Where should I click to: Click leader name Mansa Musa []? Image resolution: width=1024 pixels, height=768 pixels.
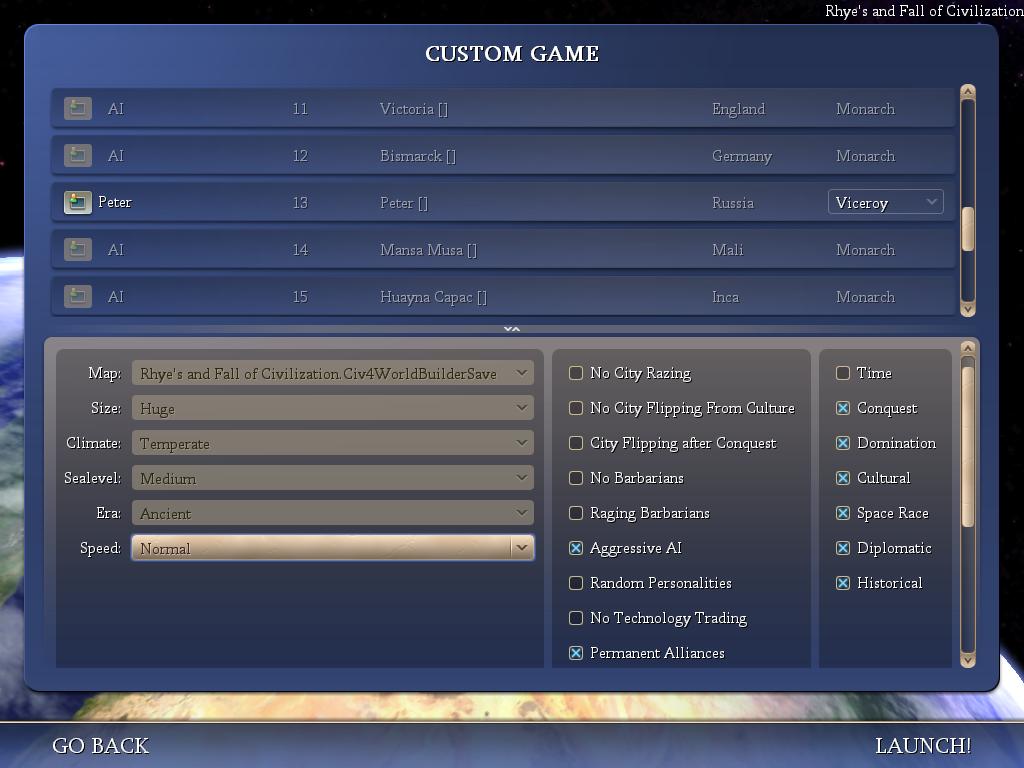tap(428, 250)
